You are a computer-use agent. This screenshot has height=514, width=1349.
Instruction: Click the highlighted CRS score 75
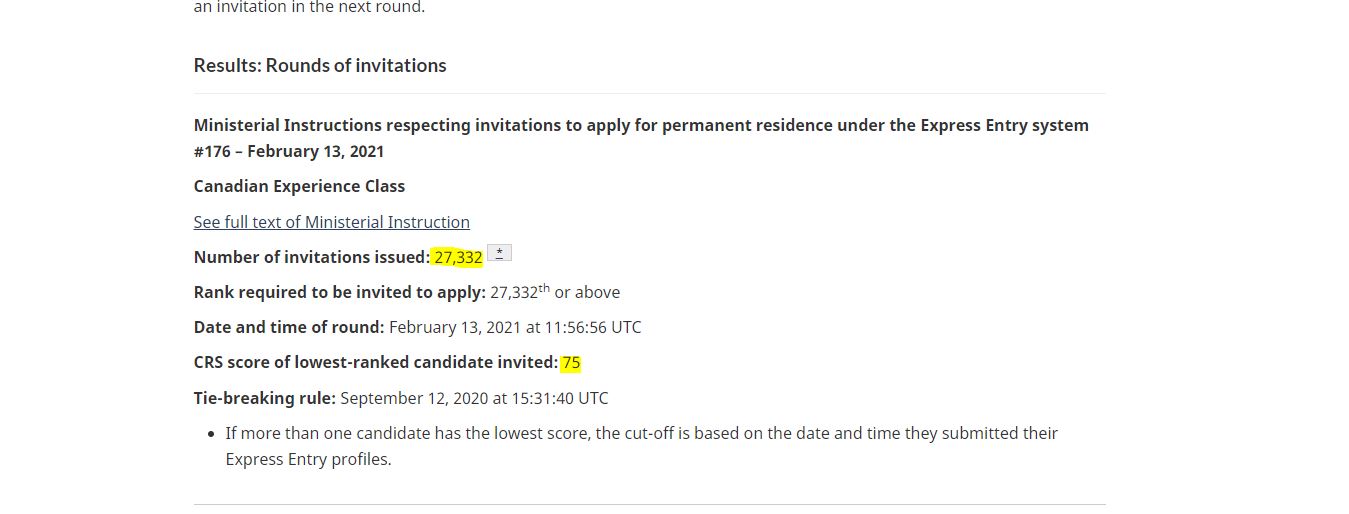click(571, 362)
